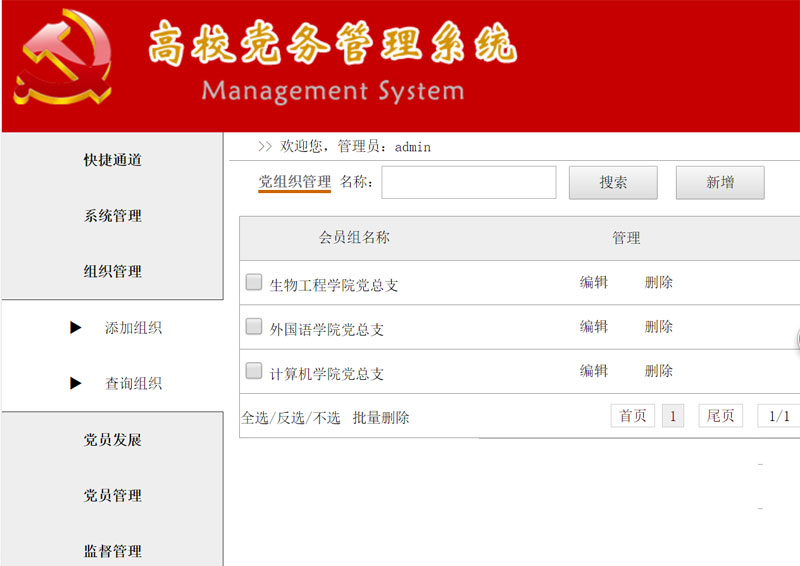The width and height of the screenshot is (800, 566).
Task: Click the welcome text 管理员: admin
Action: pos(384,147)
